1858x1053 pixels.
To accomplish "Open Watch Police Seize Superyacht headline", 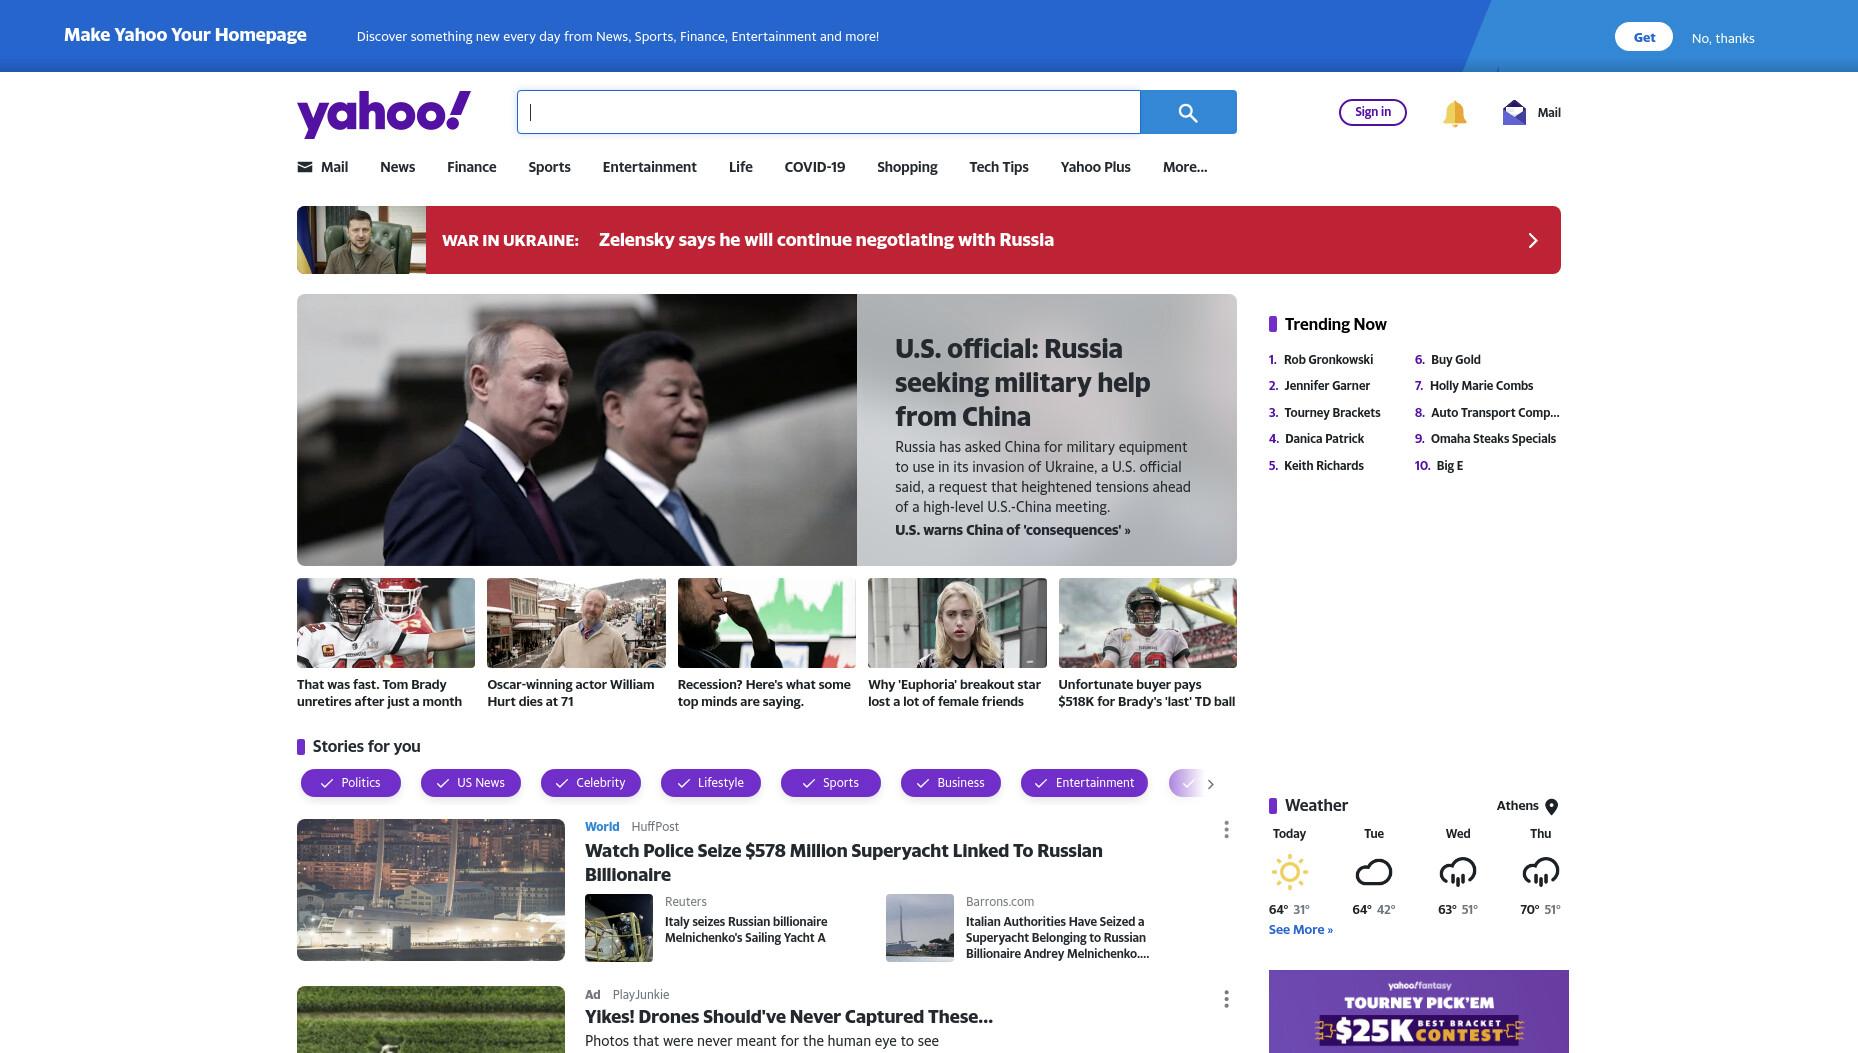I will pos(844,863).
